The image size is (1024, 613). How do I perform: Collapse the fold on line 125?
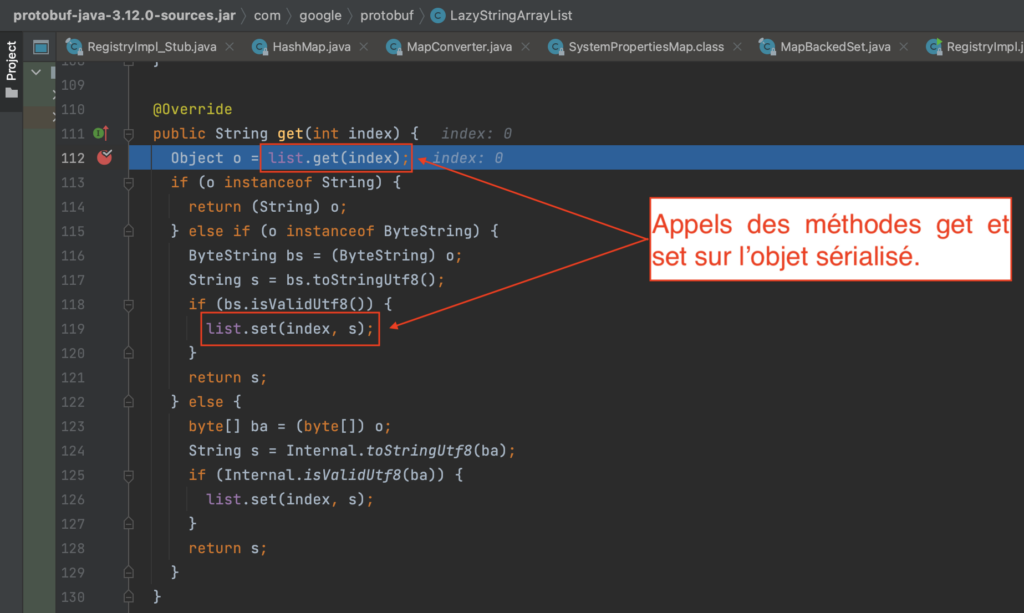[129, 476]
